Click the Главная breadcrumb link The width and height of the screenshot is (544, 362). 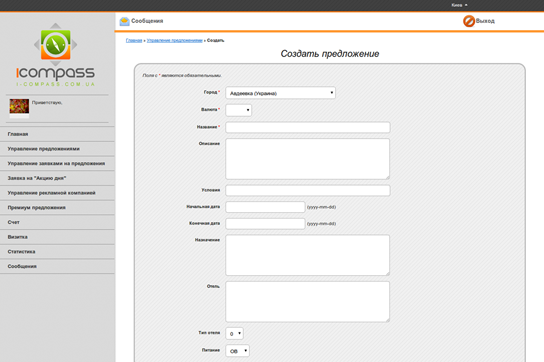(134, 41)
